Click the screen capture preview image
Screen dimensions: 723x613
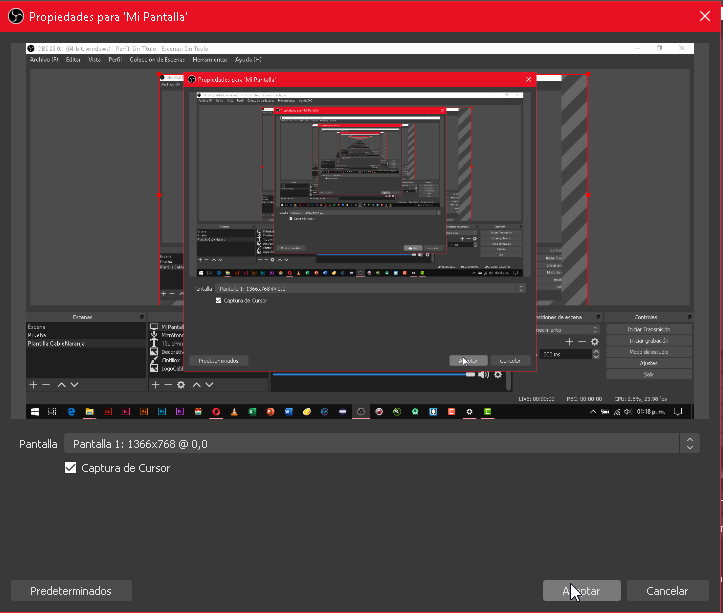coord(360,231)
